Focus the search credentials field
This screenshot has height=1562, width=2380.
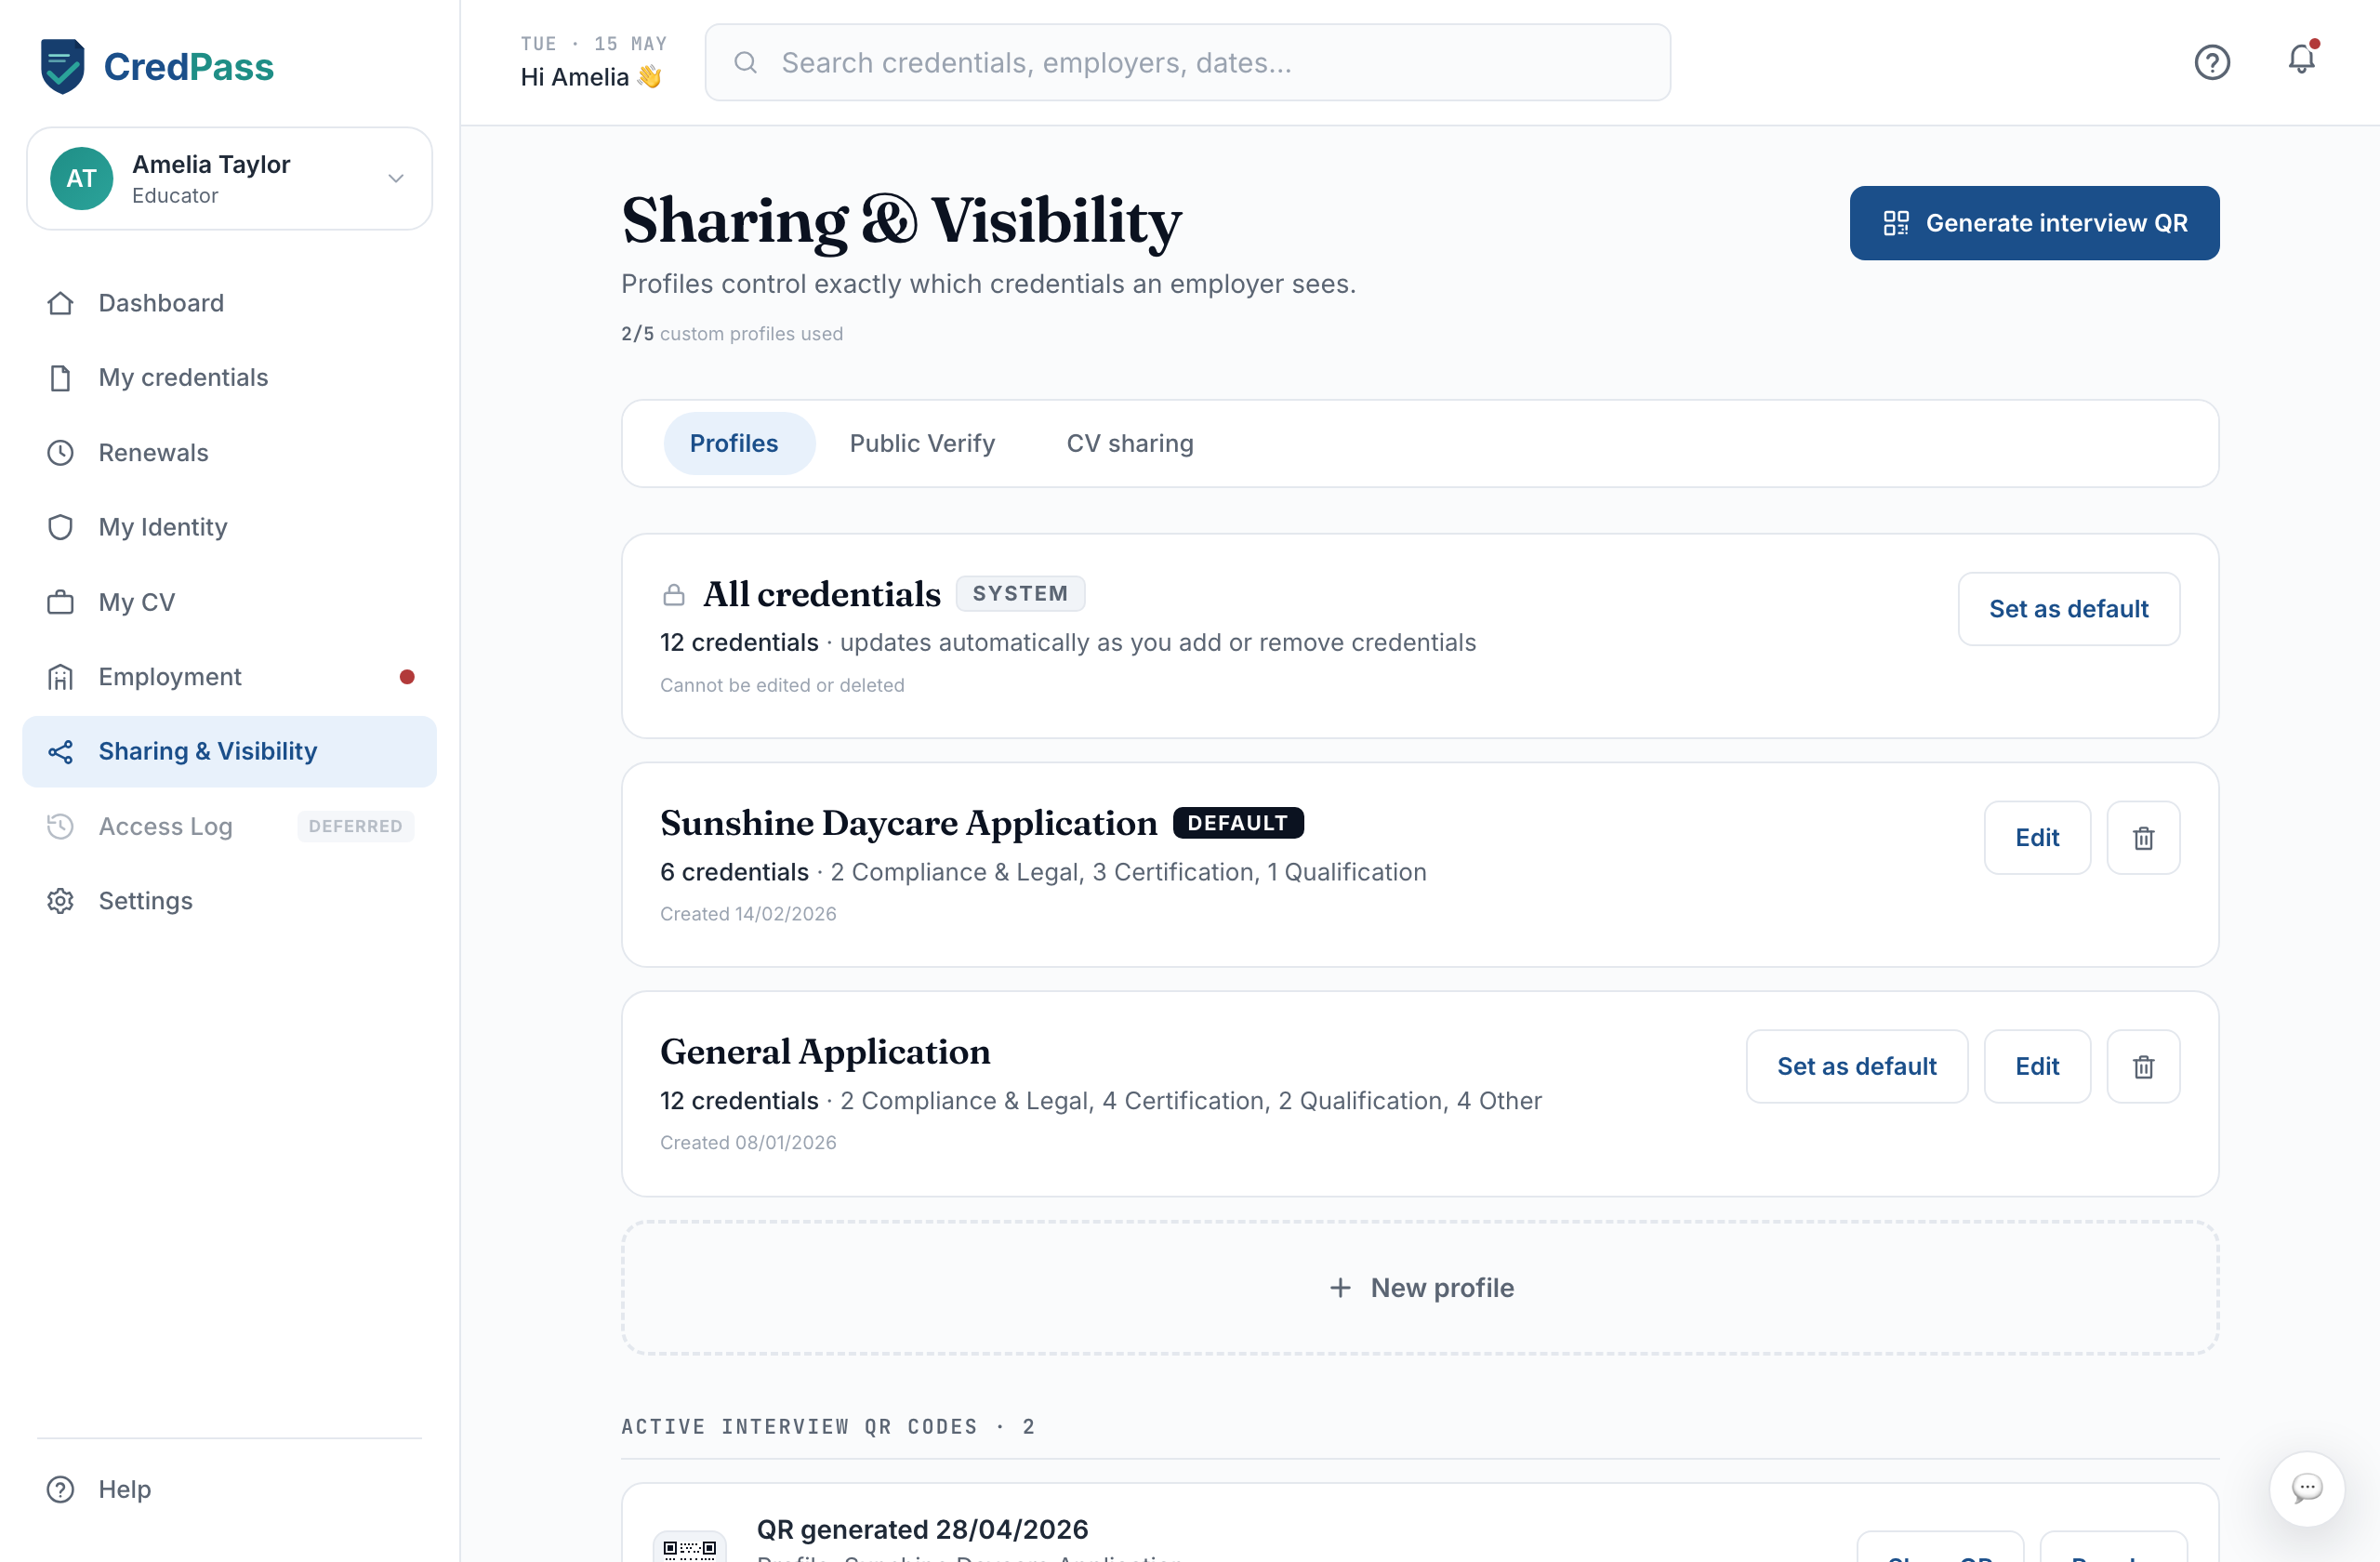(1187, 63)
